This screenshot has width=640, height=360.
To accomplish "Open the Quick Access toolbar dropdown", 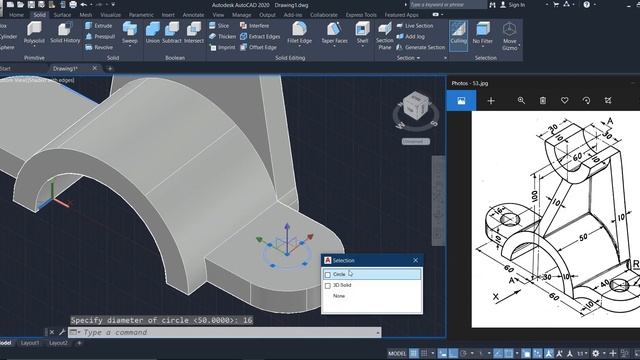I will tap(113, 5).
